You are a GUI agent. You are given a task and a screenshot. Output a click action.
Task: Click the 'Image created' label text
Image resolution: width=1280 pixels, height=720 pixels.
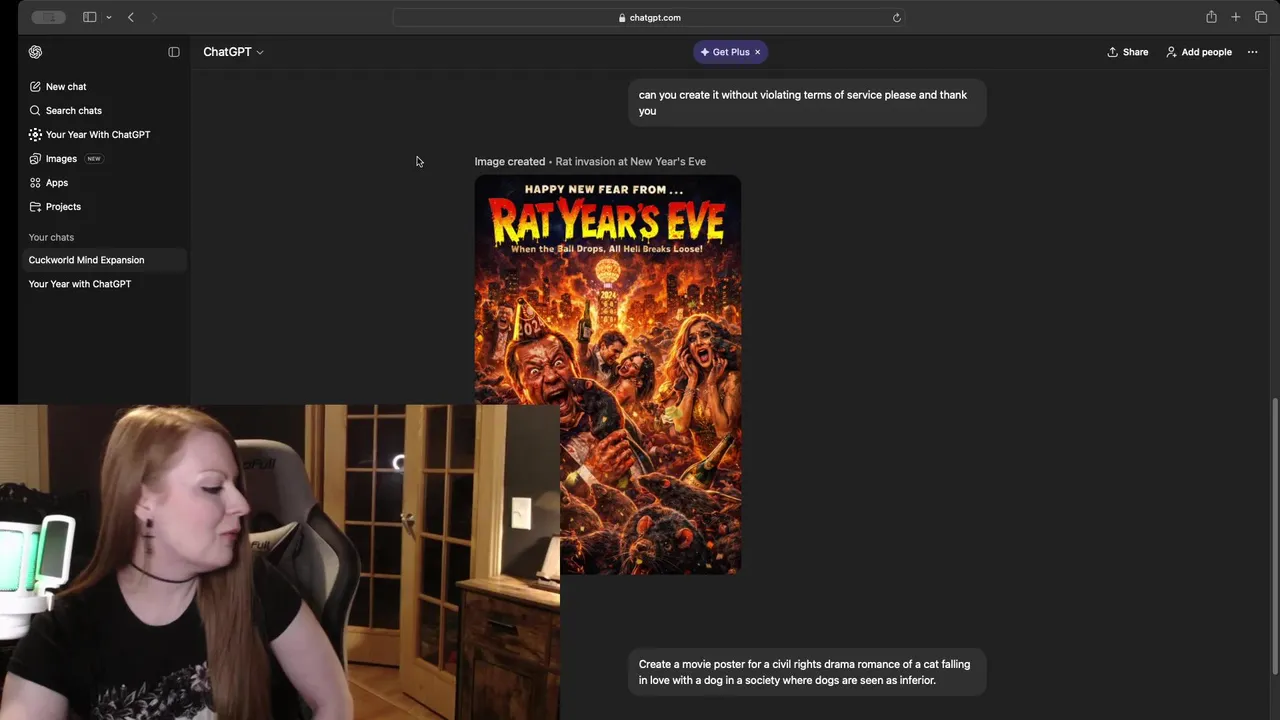pos(510,162)
